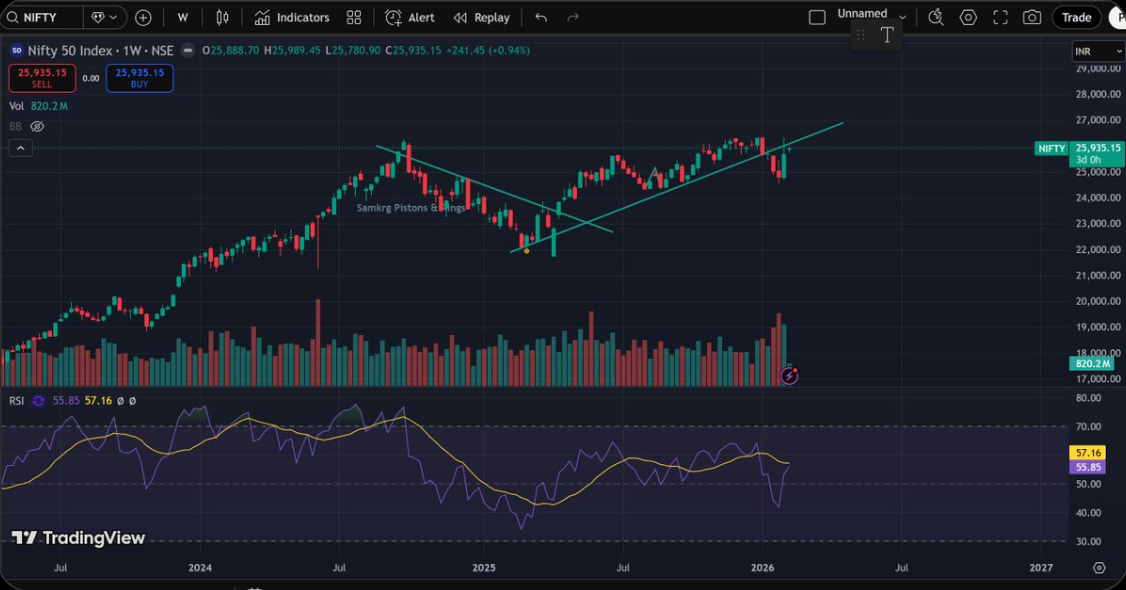This screenshot has width=1126, height=590.
Task: Click the 820.2M volume axis label
Action: click(x=1093, y=363)
